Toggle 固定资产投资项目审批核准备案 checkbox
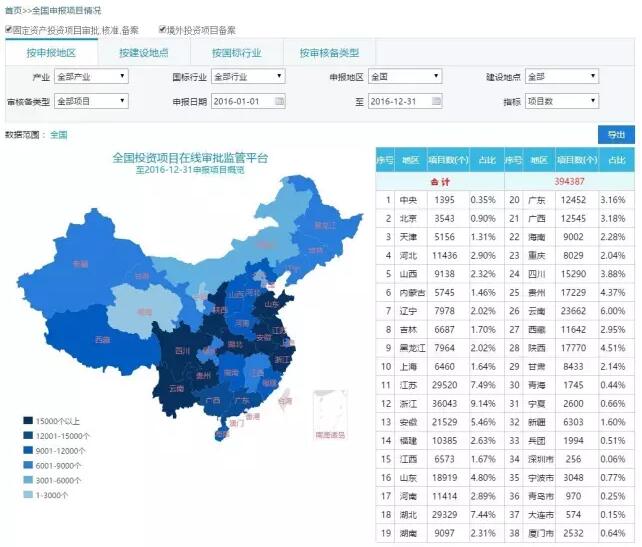 click(10, 30)
